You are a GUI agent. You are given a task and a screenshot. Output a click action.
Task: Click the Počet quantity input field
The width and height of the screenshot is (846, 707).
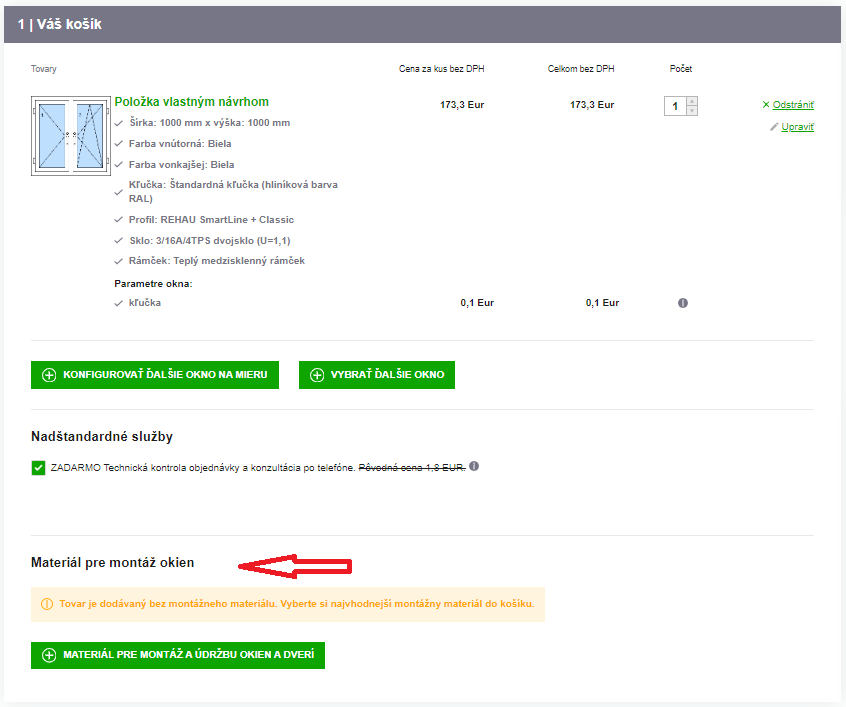coord(675,106)
